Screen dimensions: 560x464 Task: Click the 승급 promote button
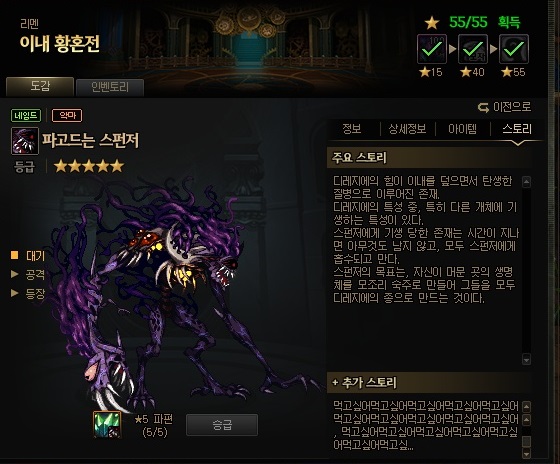pos(222,425)
